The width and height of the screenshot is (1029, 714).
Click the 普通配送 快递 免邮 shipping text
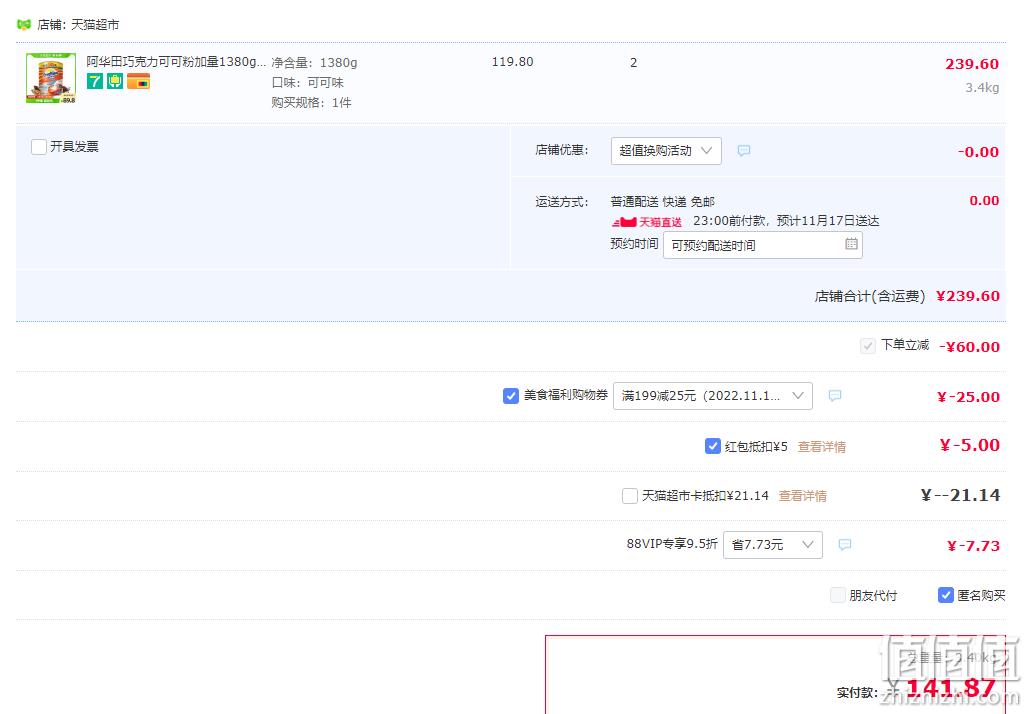click(663, 201)
